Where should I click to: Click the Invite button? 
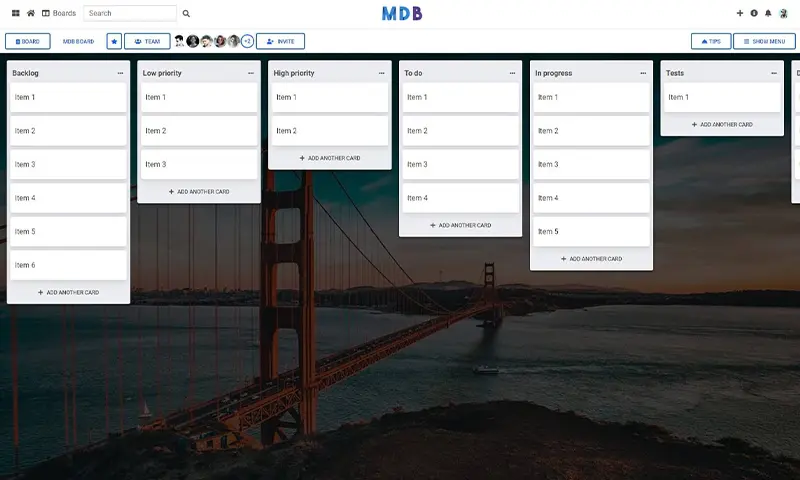pyautogui.click(x=280, y=41)
